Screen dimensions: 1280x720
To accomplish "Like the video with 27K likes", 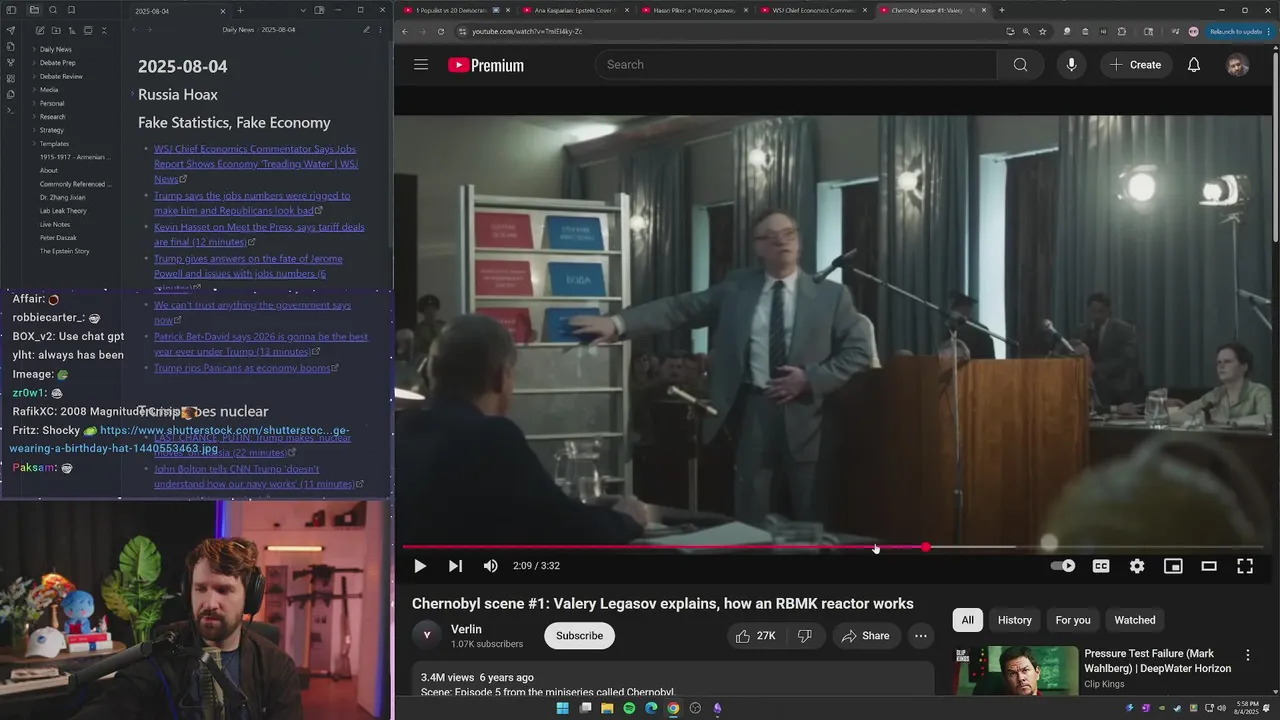I will (756, 636).
